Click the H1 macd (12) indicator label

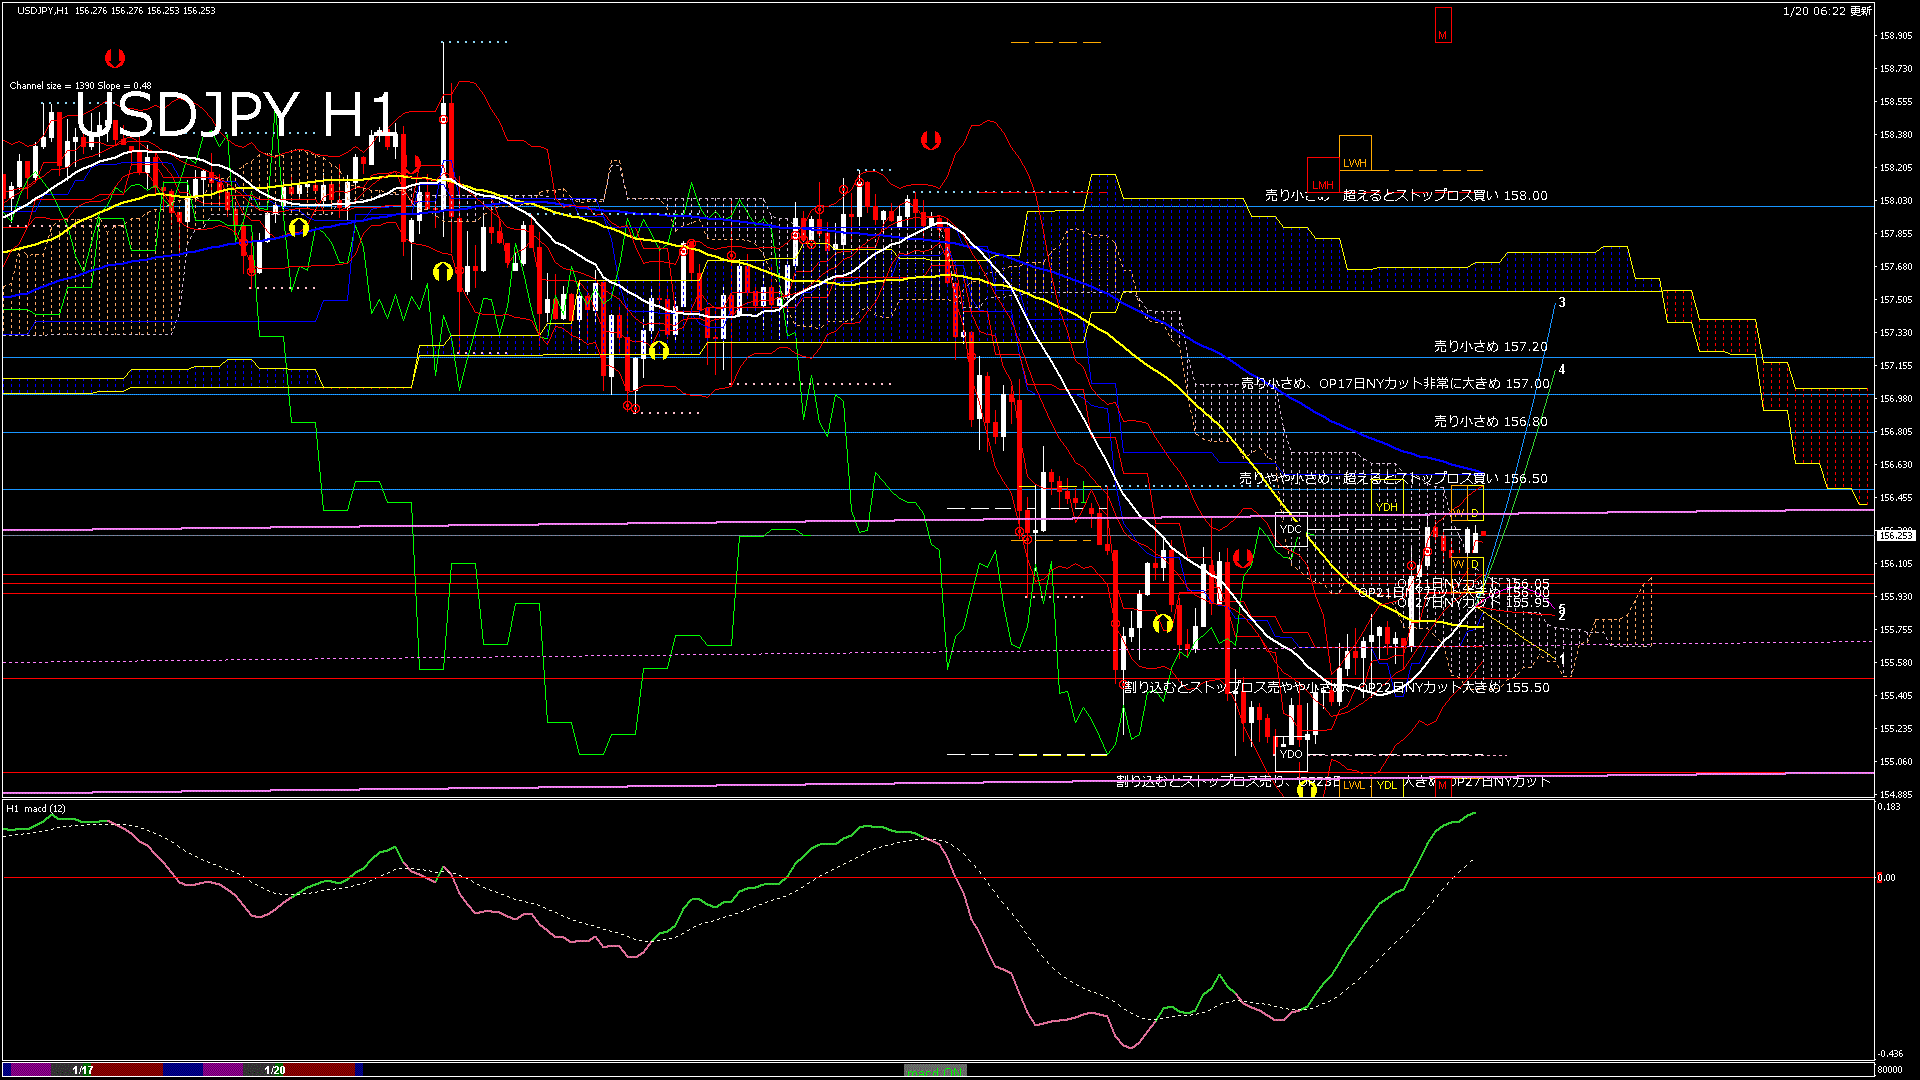[36, 808]
